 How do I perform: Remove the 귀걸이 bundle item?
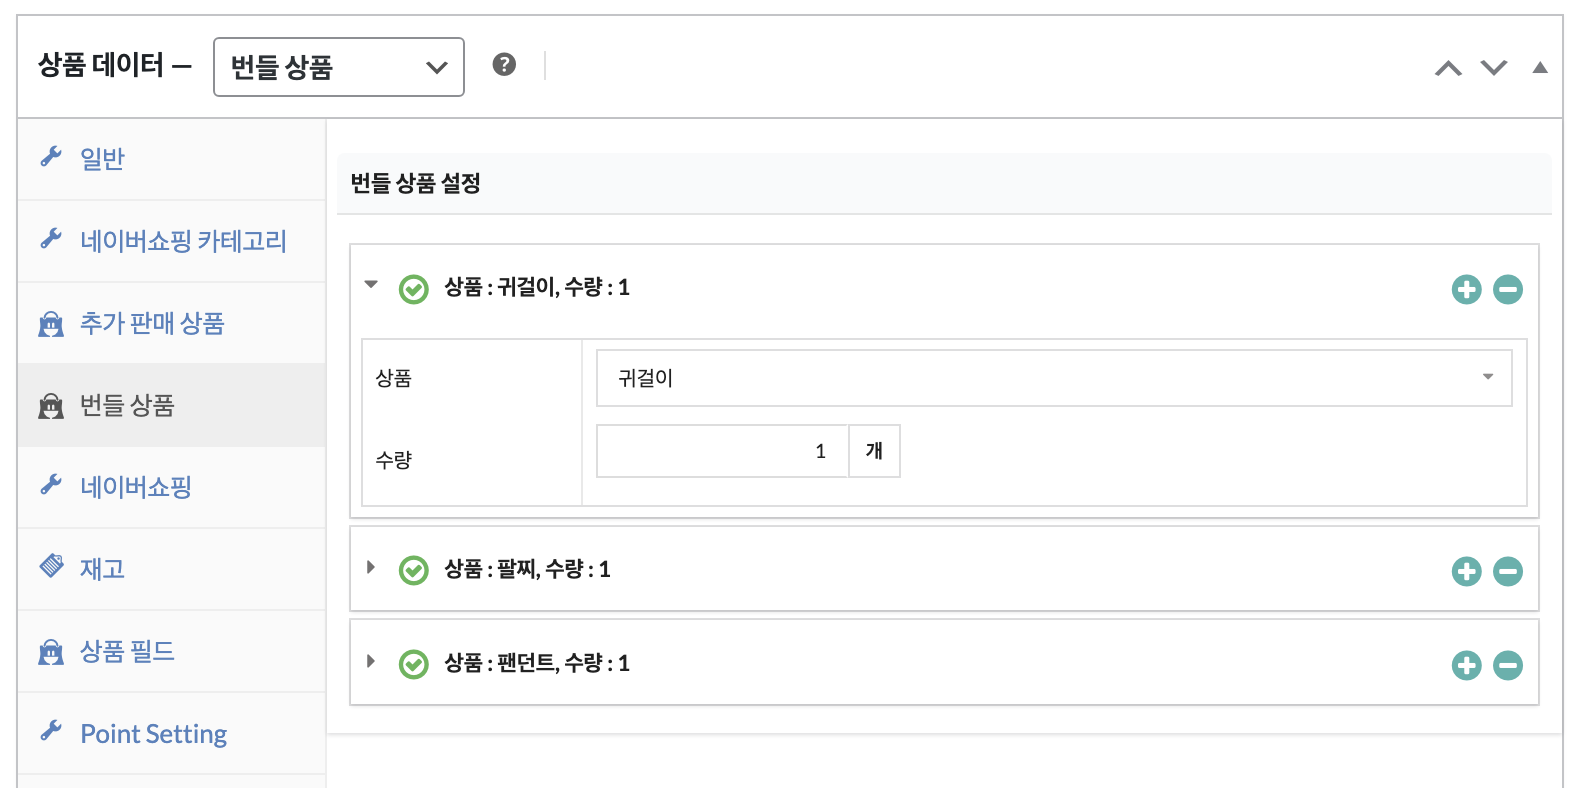pyautogui.click(x=1507, y=290)
